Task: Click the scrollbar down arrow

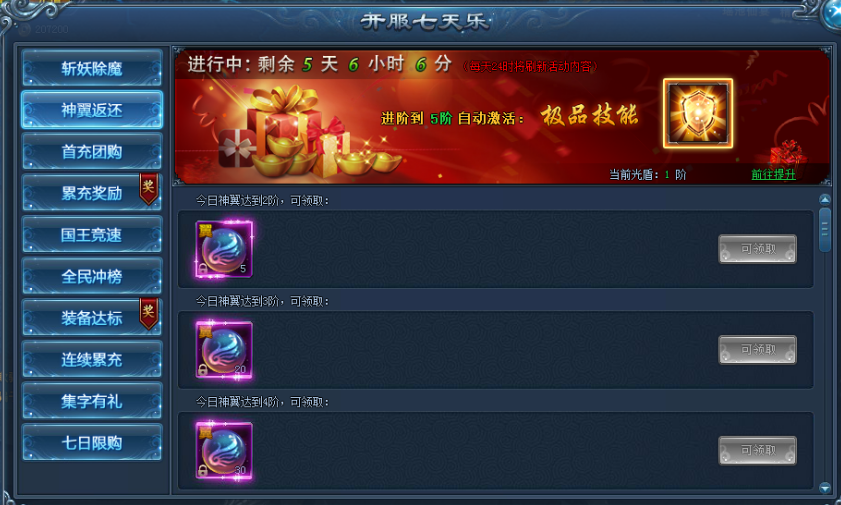Action: [825, 488]
